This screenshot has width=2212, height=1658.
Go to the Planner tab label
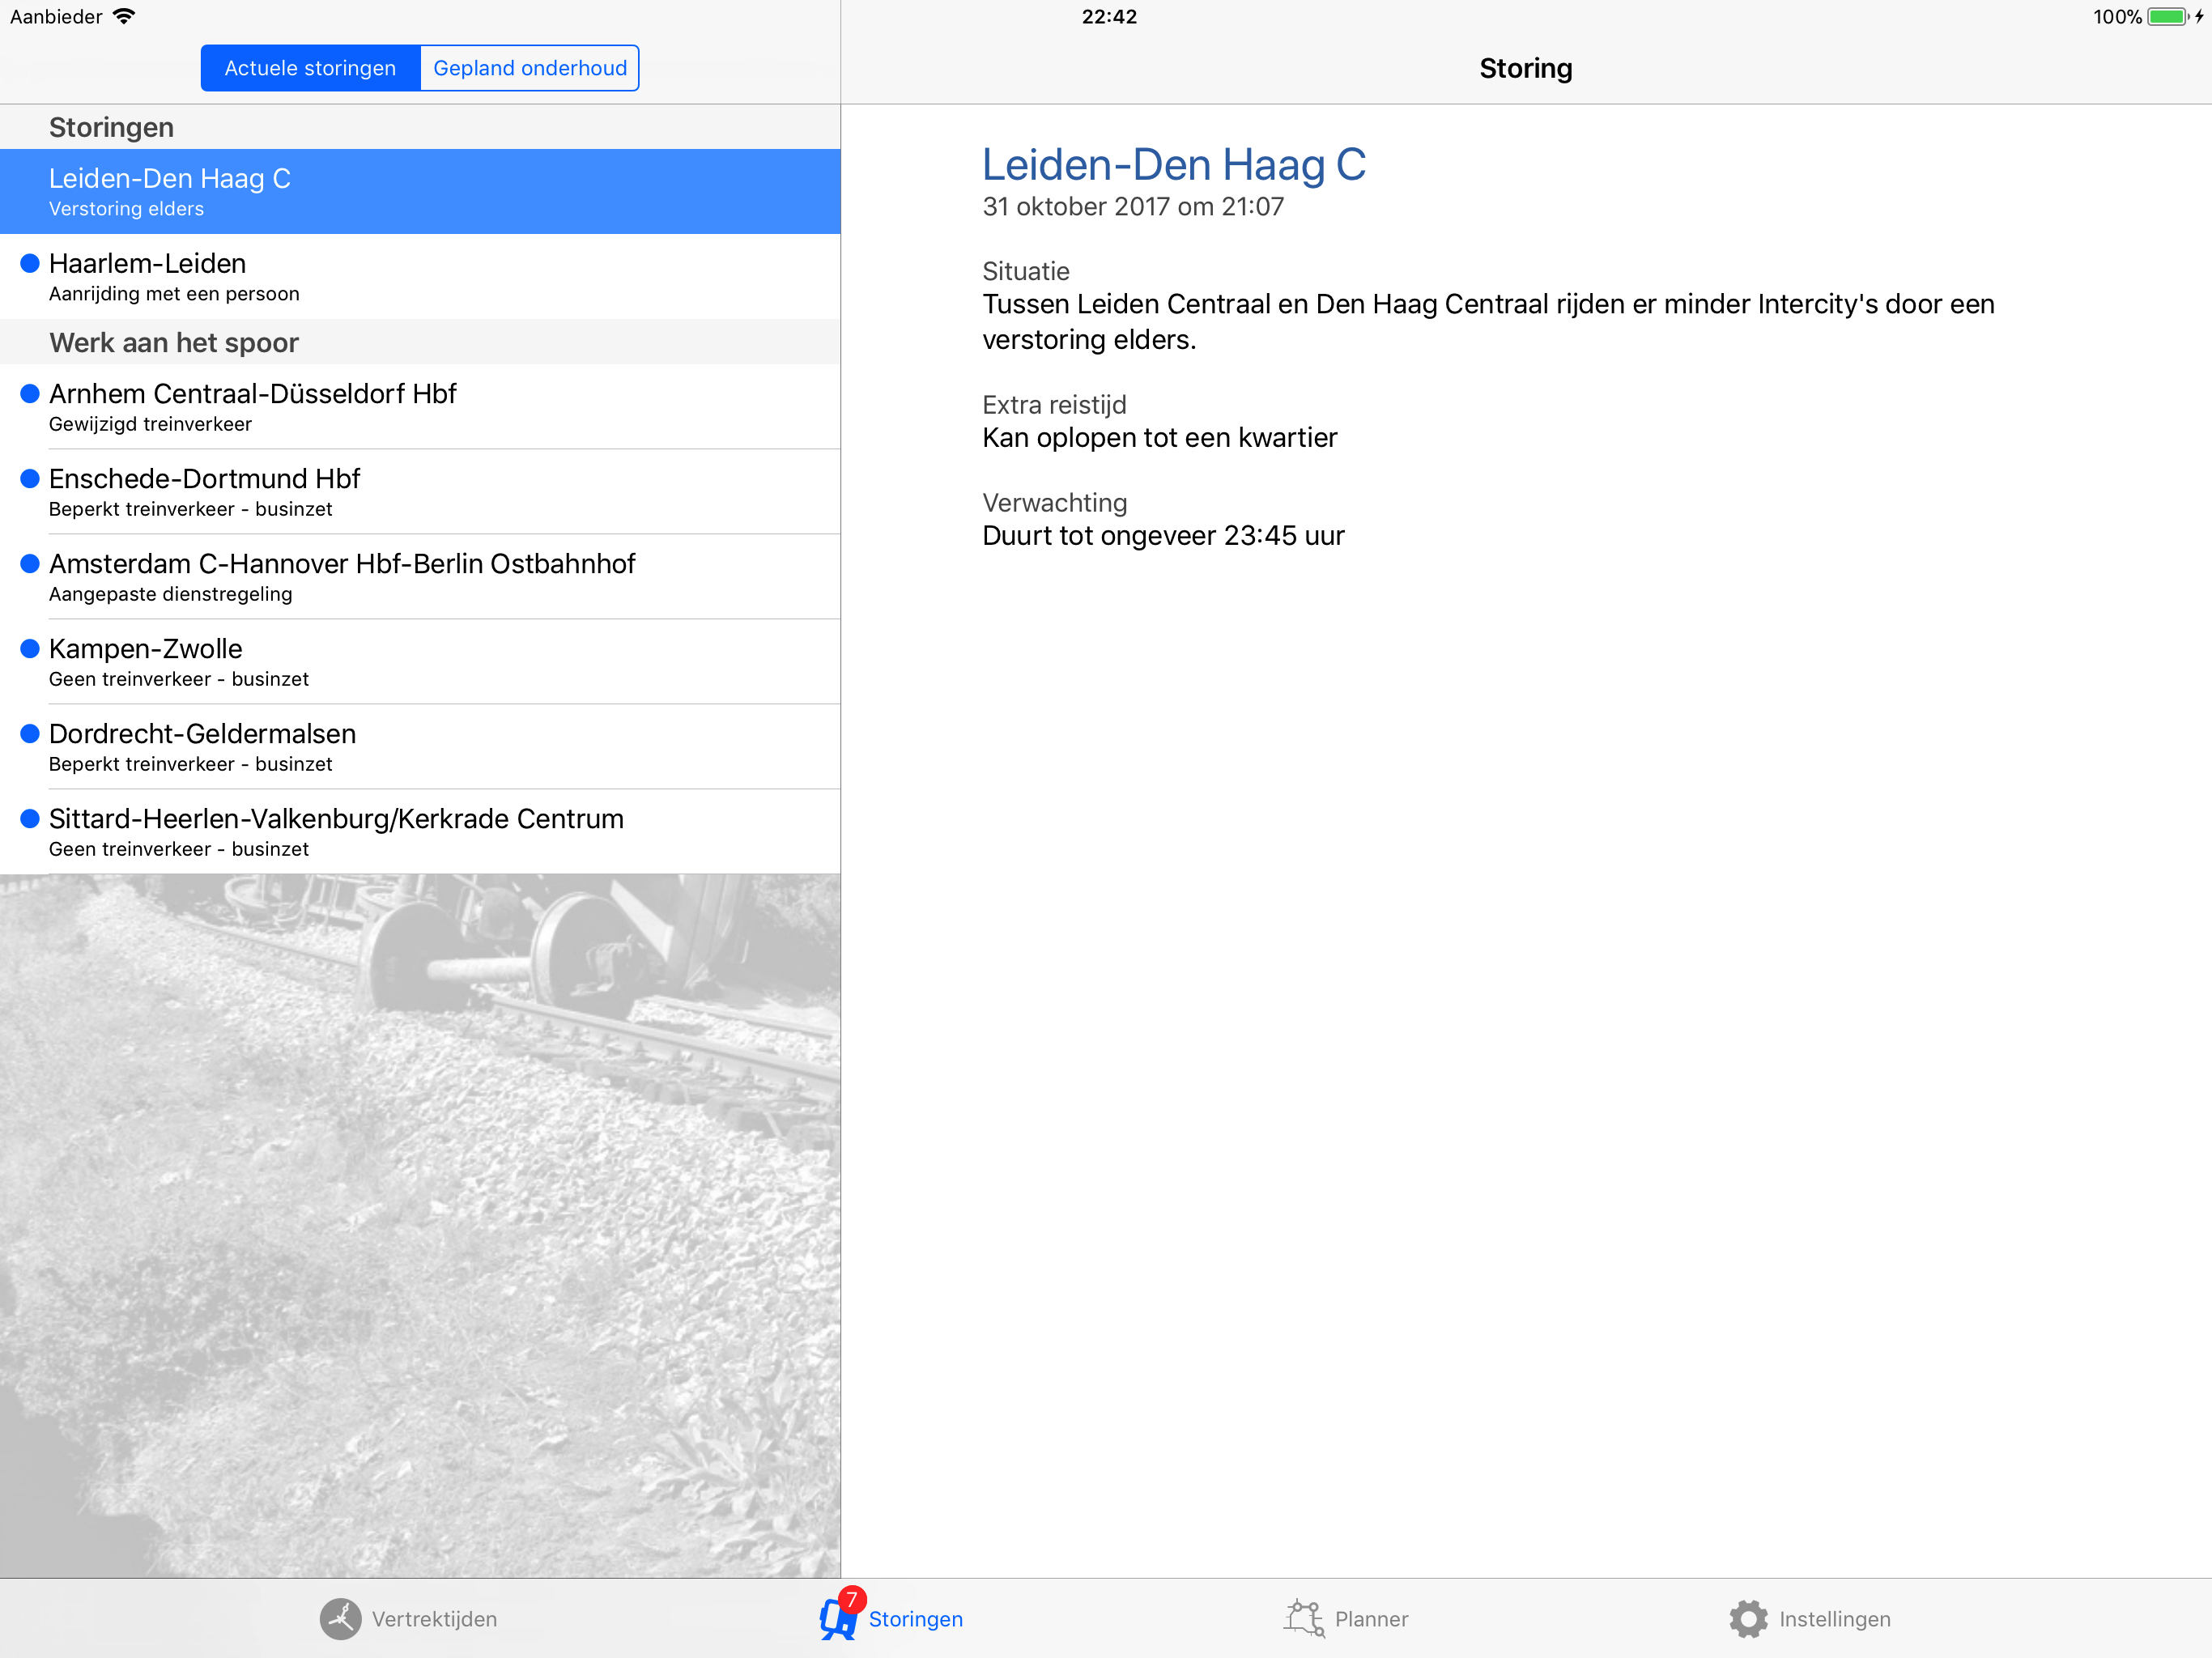1371,1619
